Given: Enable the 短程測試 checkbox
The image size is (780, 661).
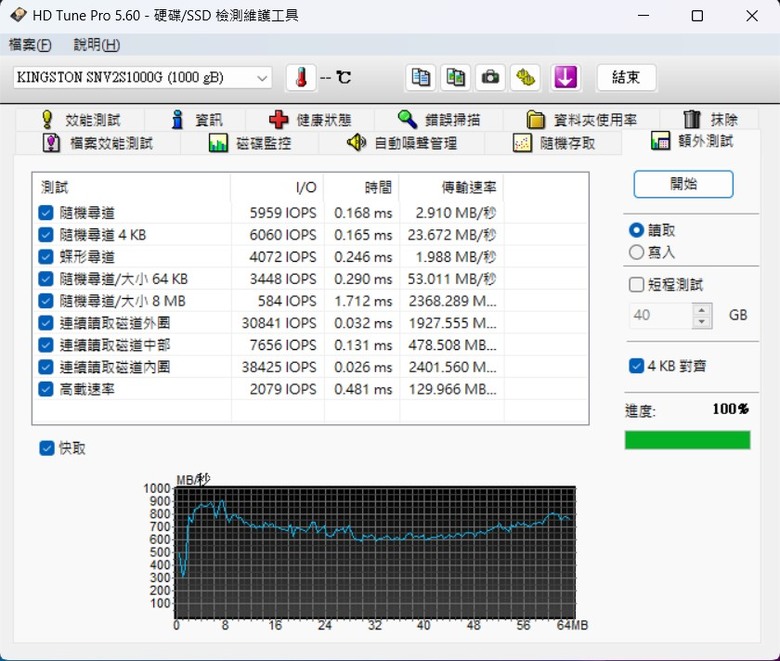Looking at the screenshot, I should (637, 285).
